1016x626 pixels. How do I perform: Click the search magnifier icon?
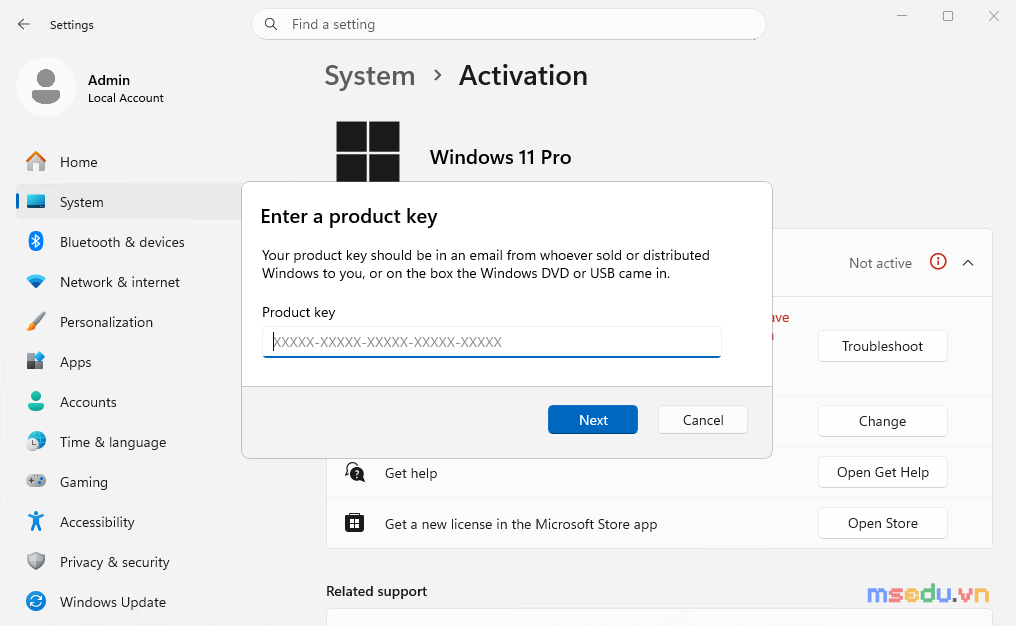(x=271, y=24)
